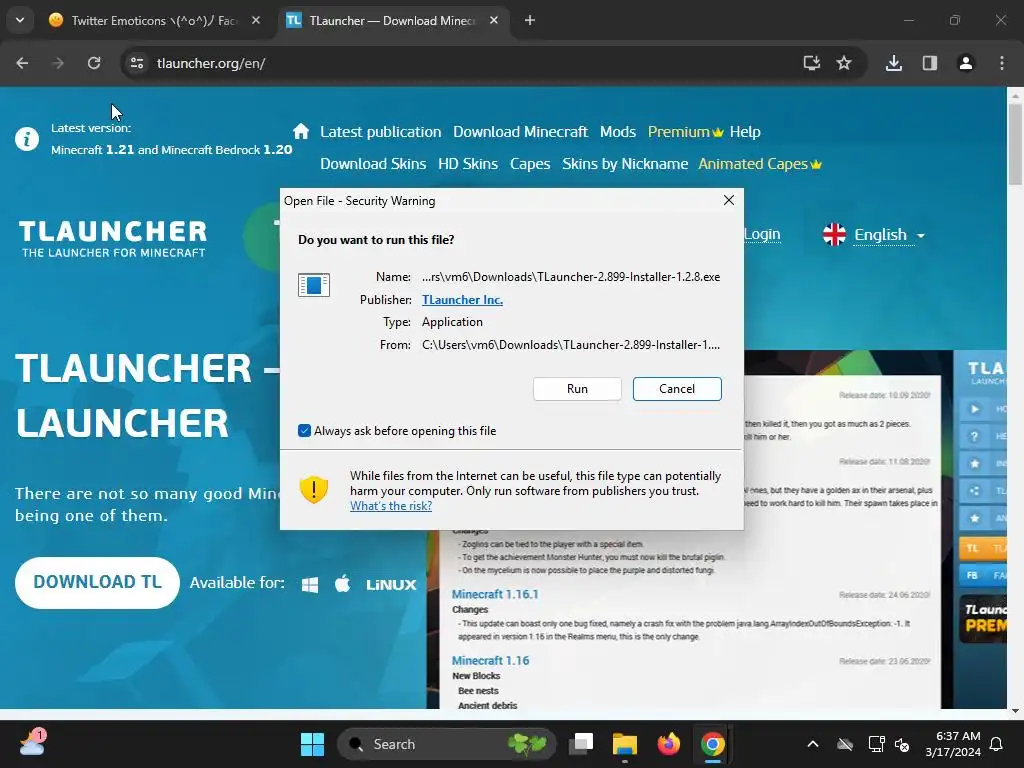1024x768 pixels.
Task: Uncheck Always ask before opening this file
Action: point(304,430)
